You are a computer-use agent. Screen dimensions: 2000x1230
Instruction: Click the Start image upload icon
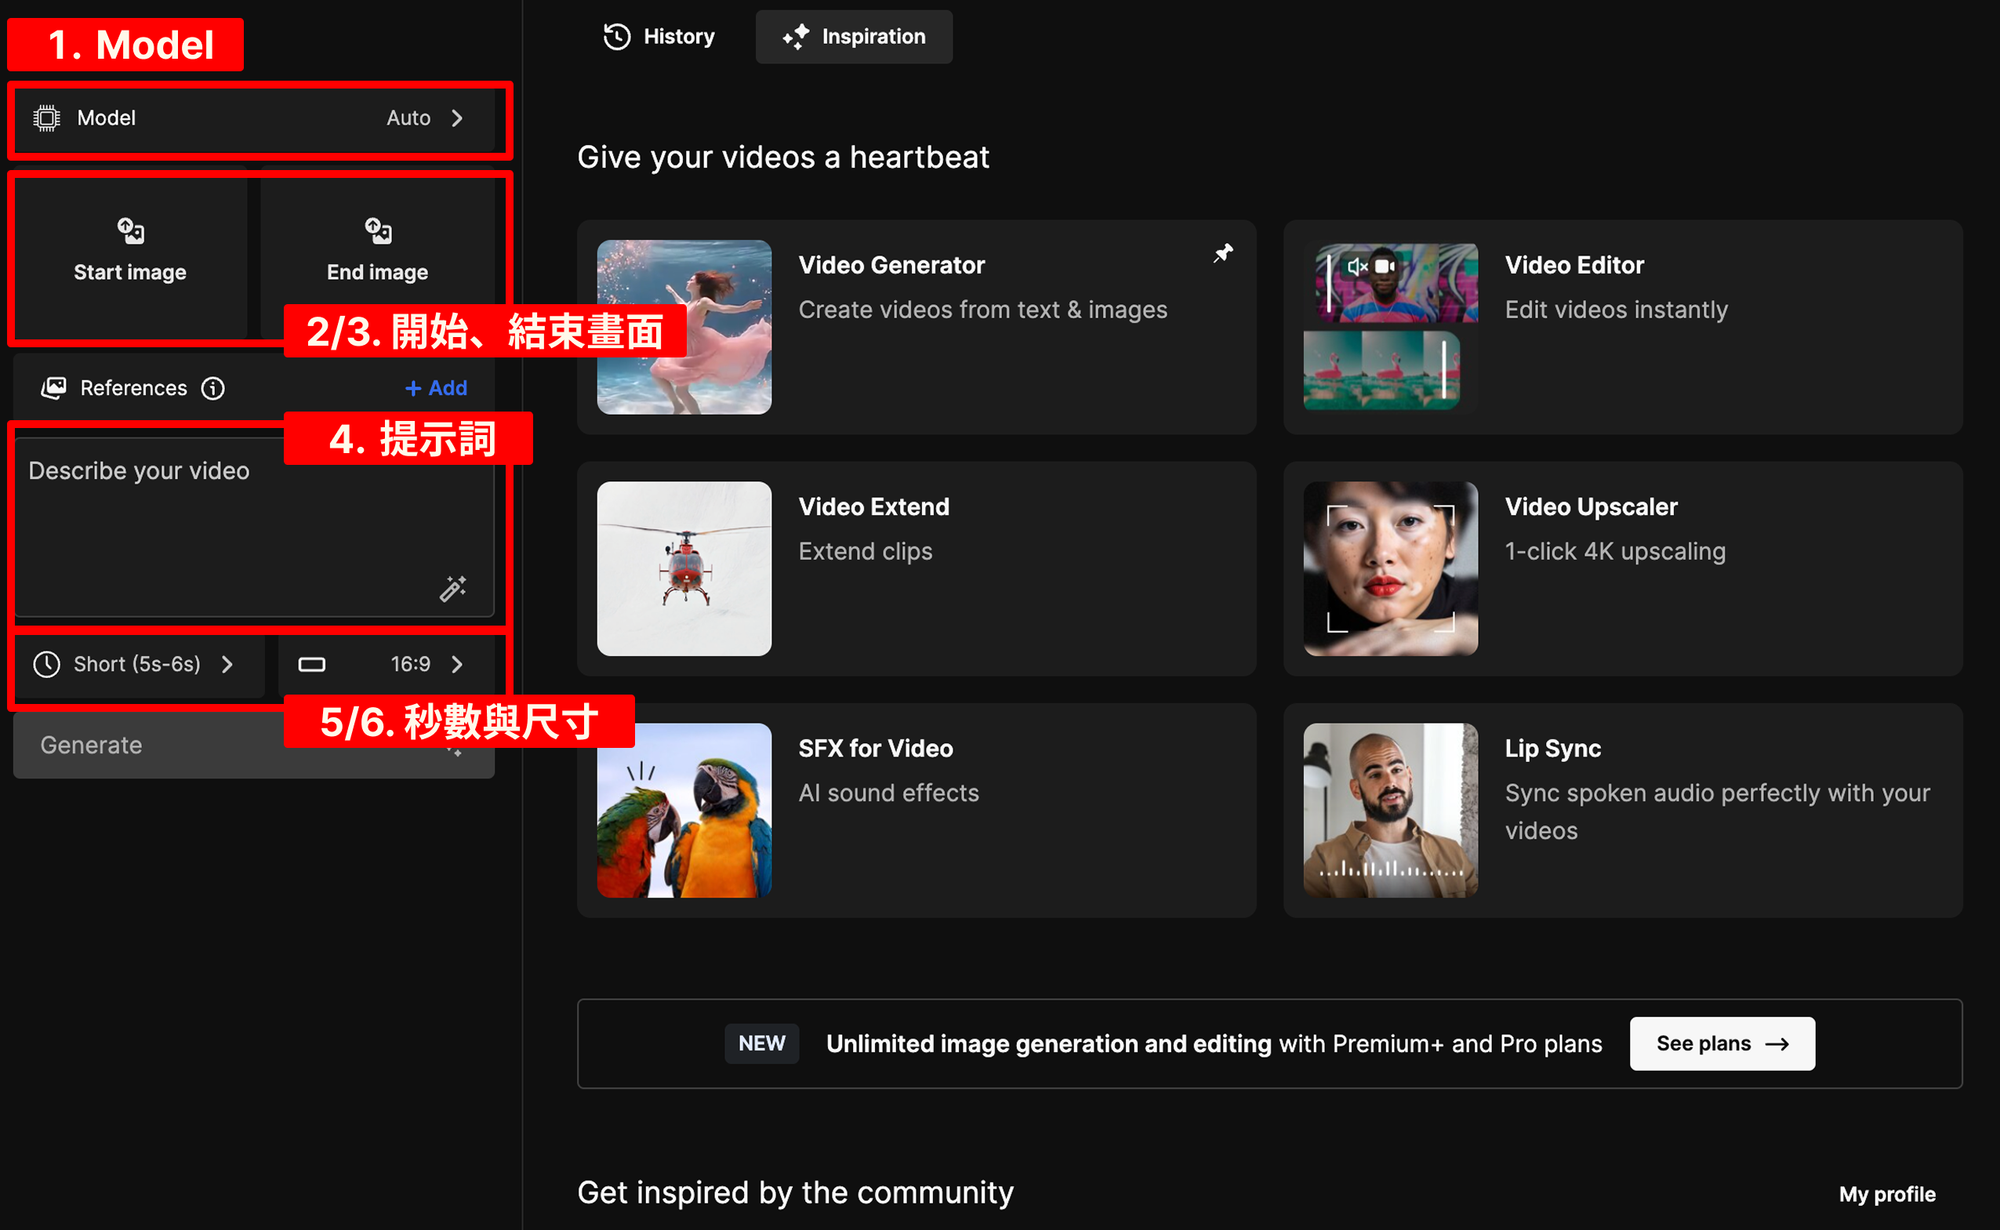[130, 231]
